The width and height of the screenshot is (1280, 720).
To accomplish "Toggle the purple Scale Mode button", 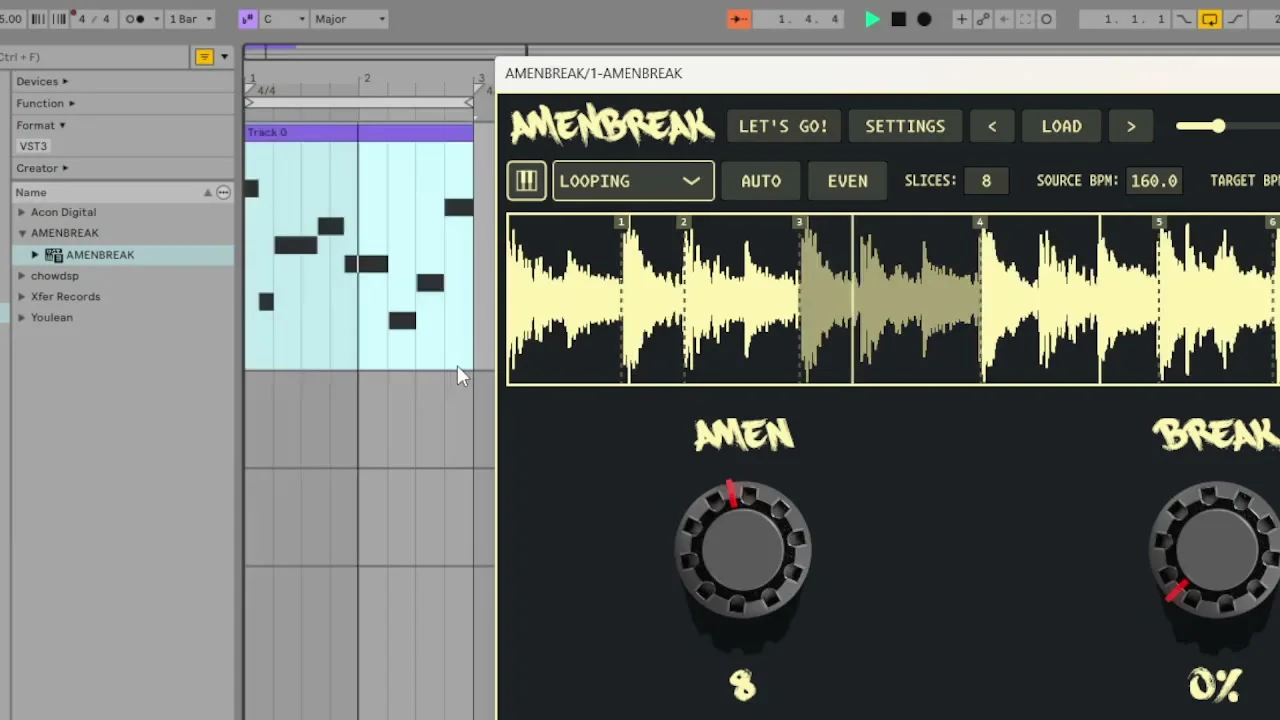I will pyautogui.click(x=248, y=19).
